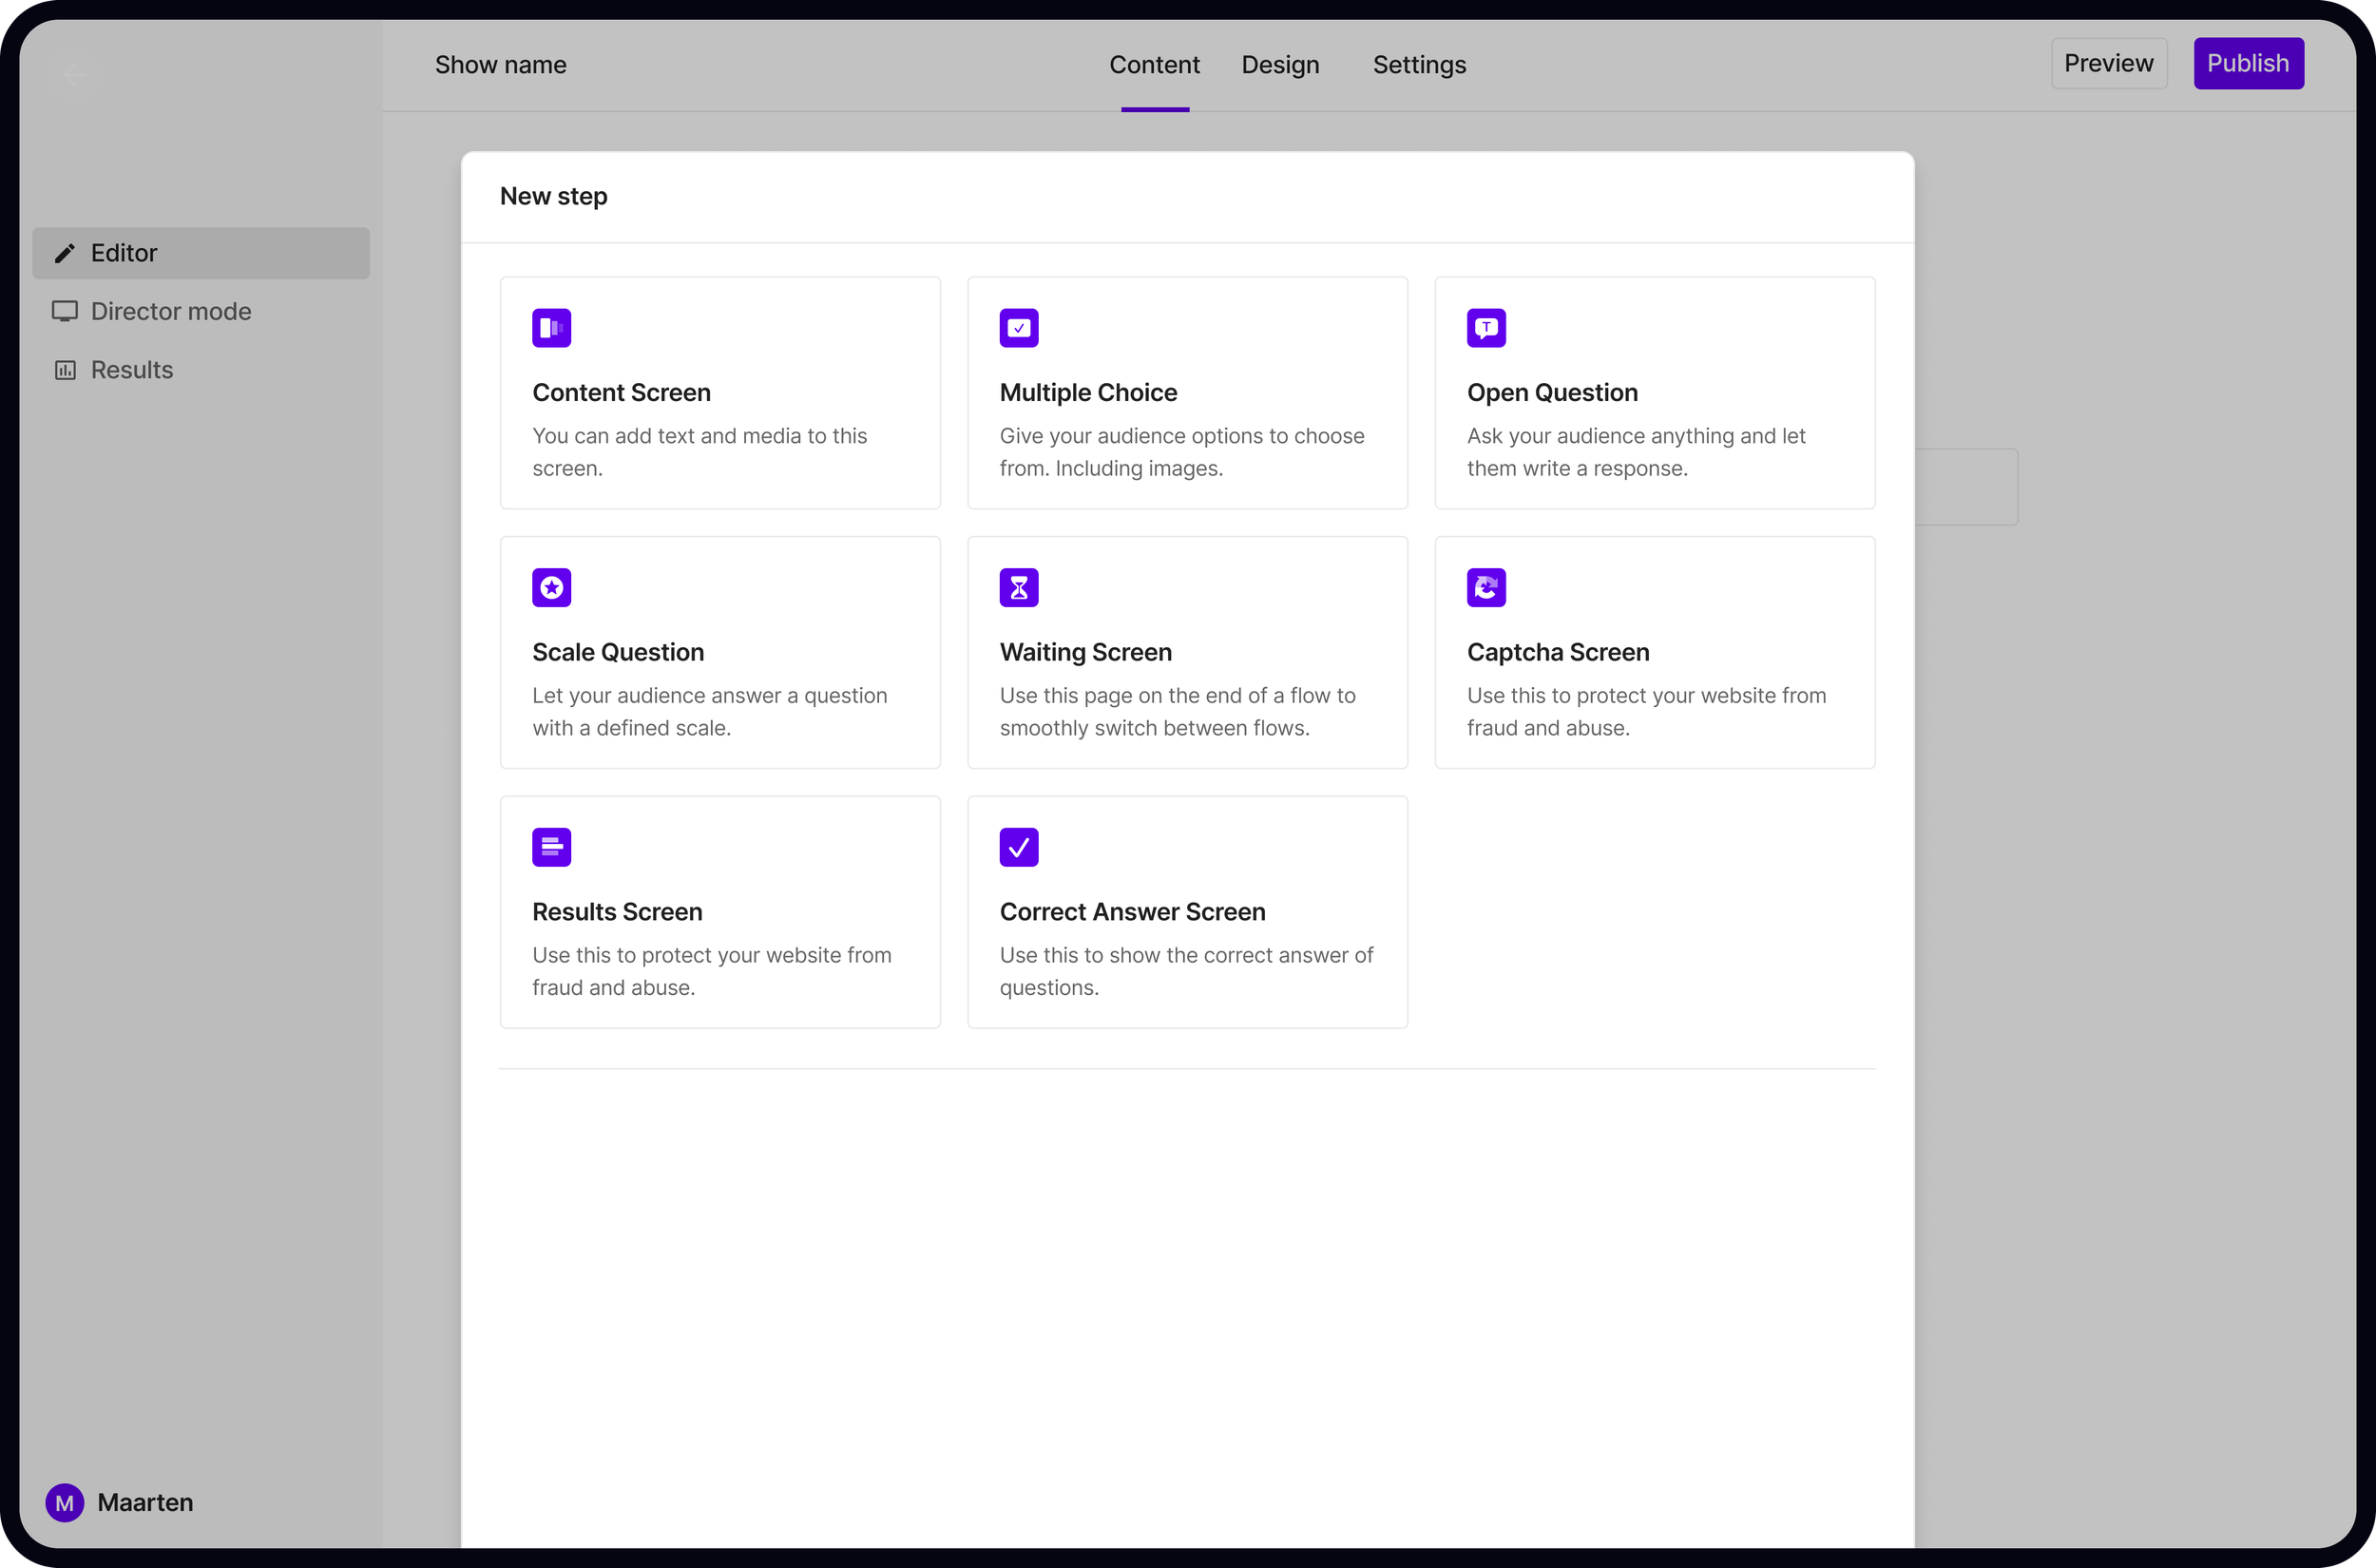Click the Open Question speech-bubble icon
2376x1568 pixels.
(1485, 328)
